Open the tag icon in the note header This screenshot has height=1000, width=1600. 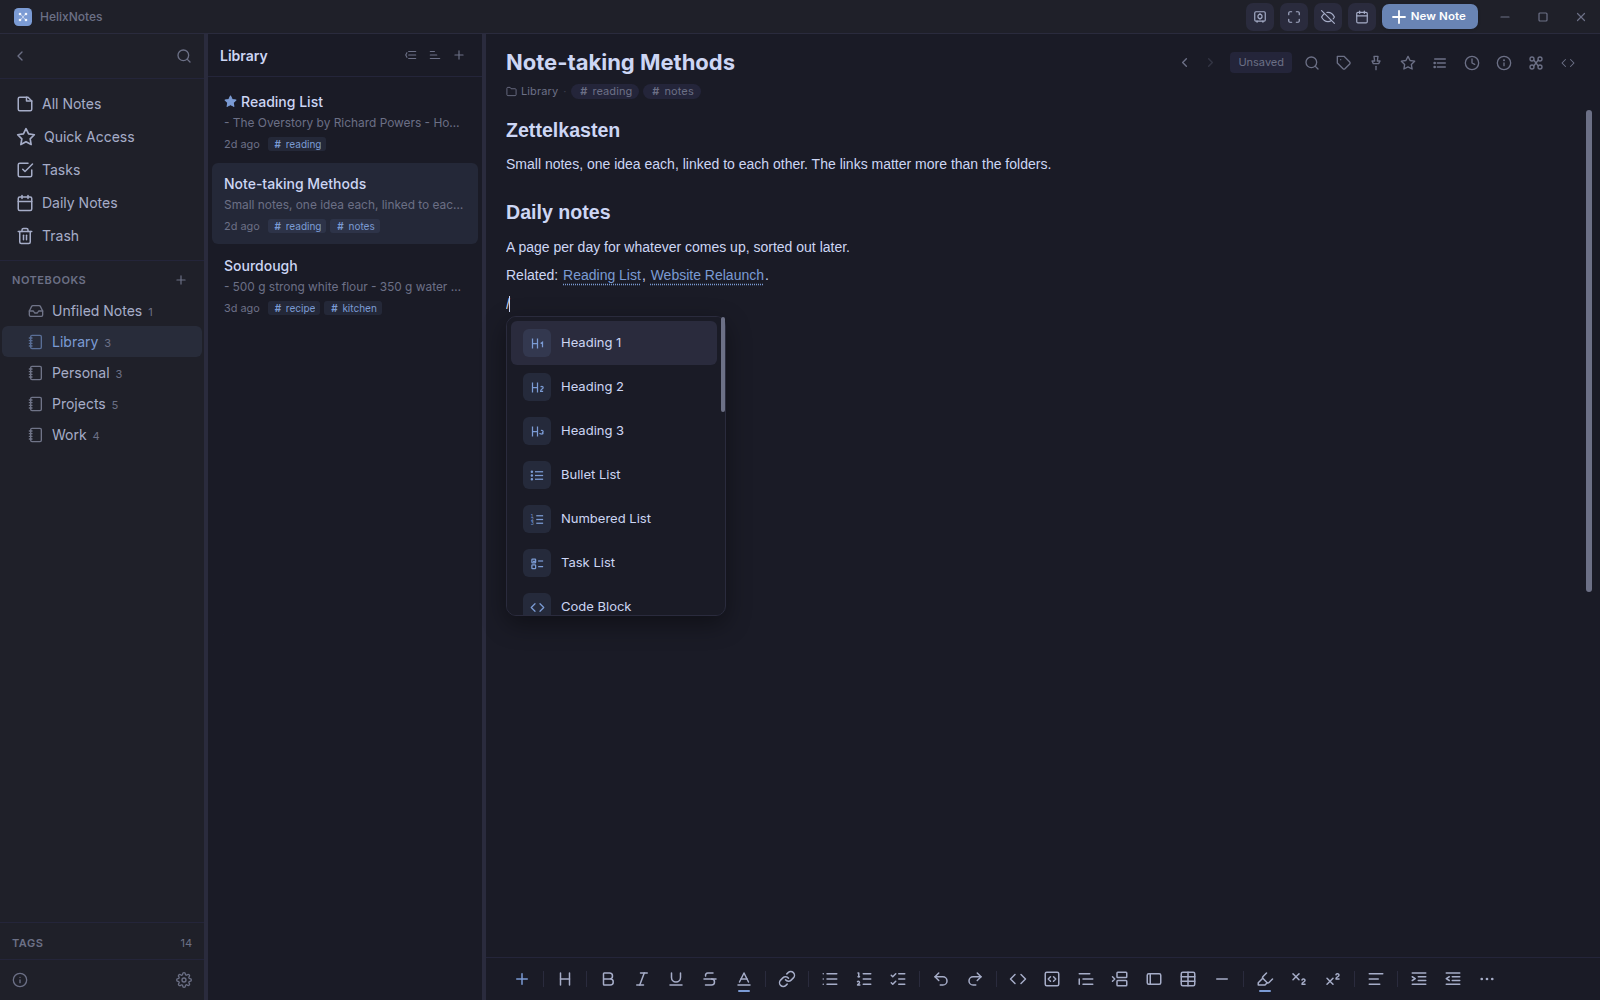[x=1344, y=63]
